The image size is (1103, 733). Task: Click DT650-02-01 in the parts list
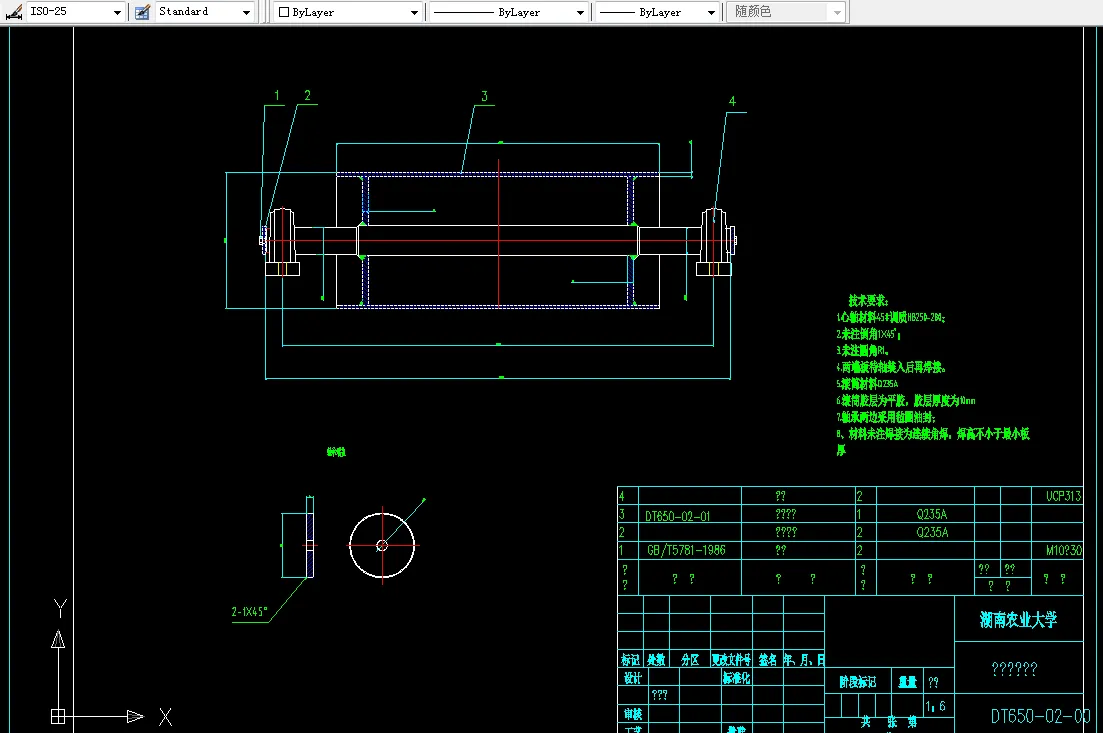coord(677,516)
